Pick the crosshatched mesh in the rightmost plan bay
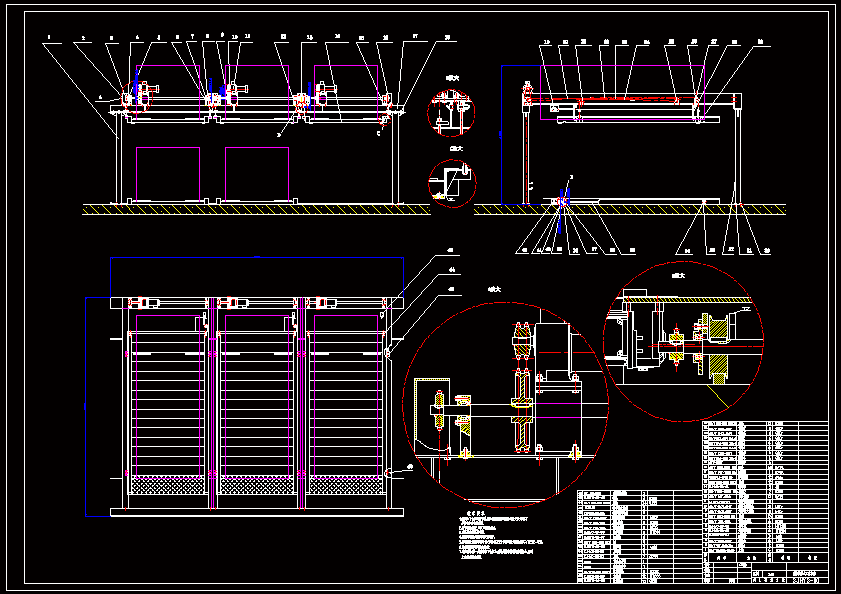 346,486
